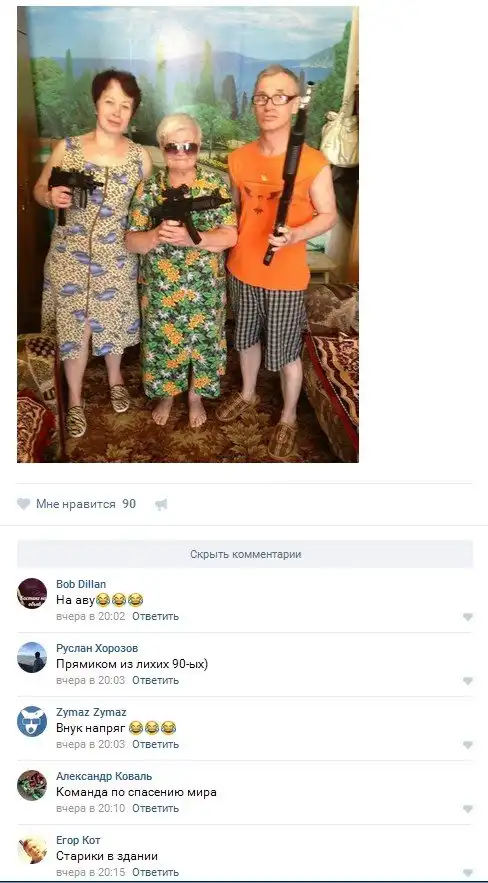Like Zymaz Zymaz's comment heart

(x=468, y=745)
